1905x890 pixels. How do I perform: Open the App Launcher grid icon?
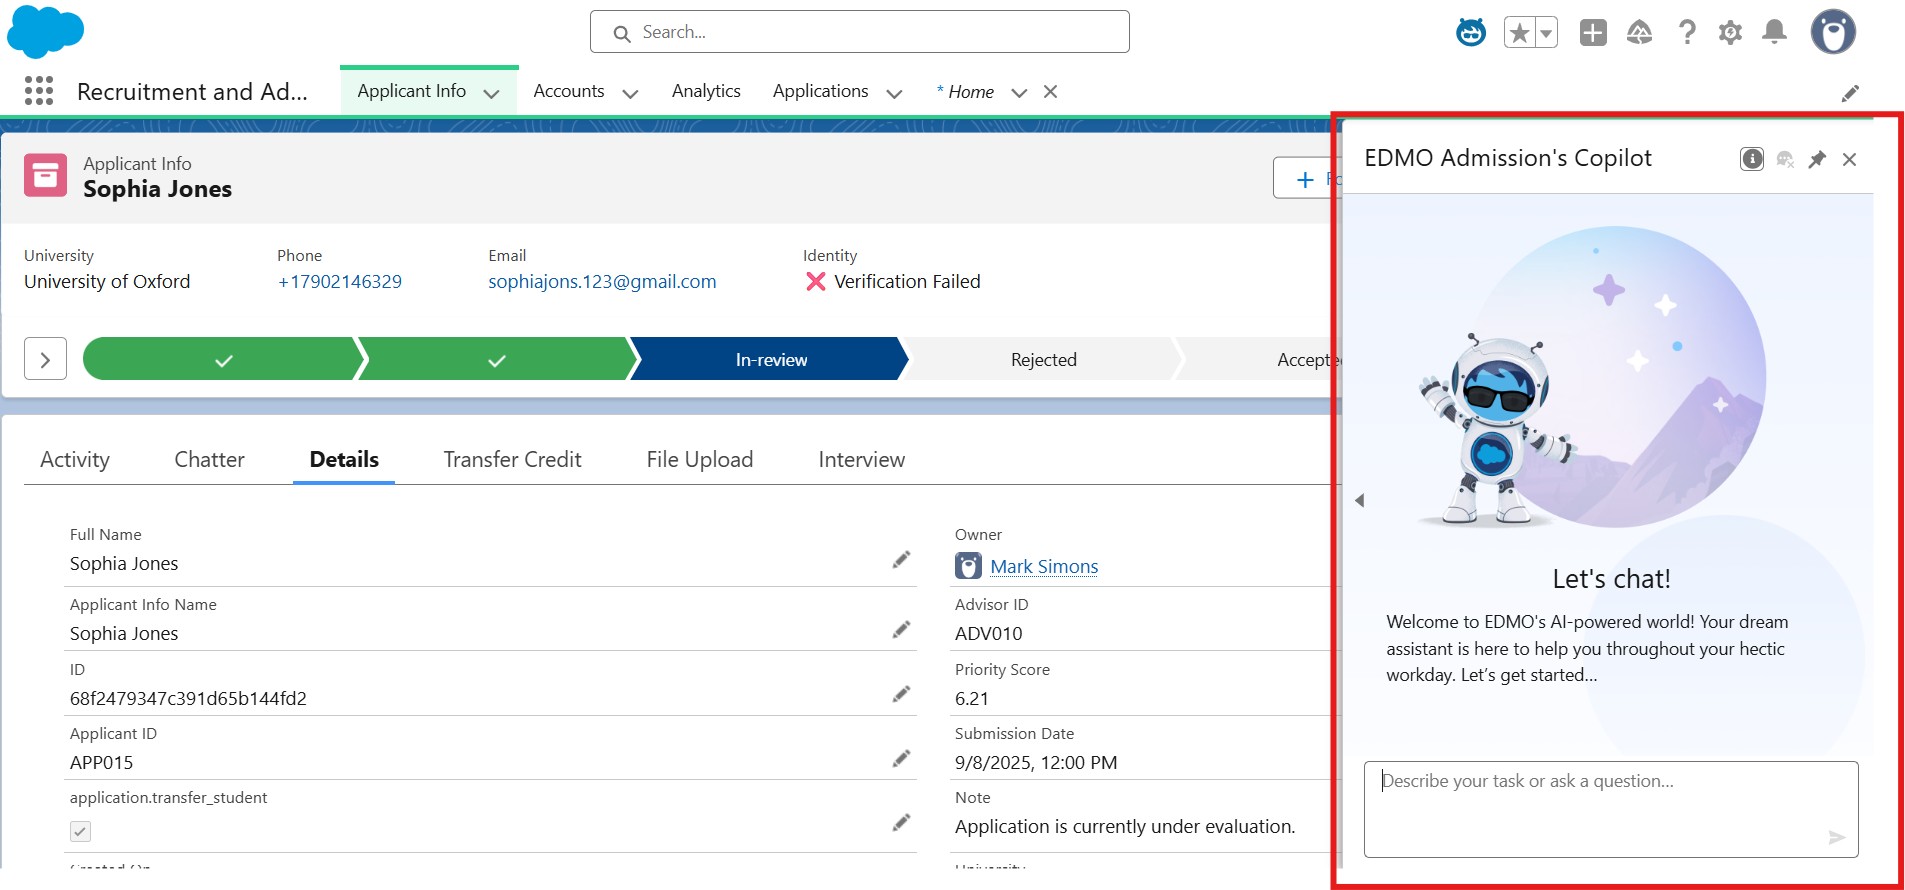click(39, 91)
